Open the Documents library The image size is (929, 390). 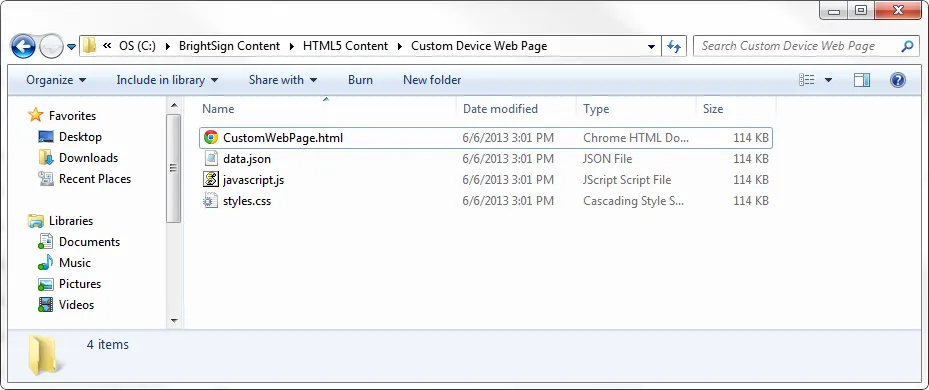(x=89, y=242)
